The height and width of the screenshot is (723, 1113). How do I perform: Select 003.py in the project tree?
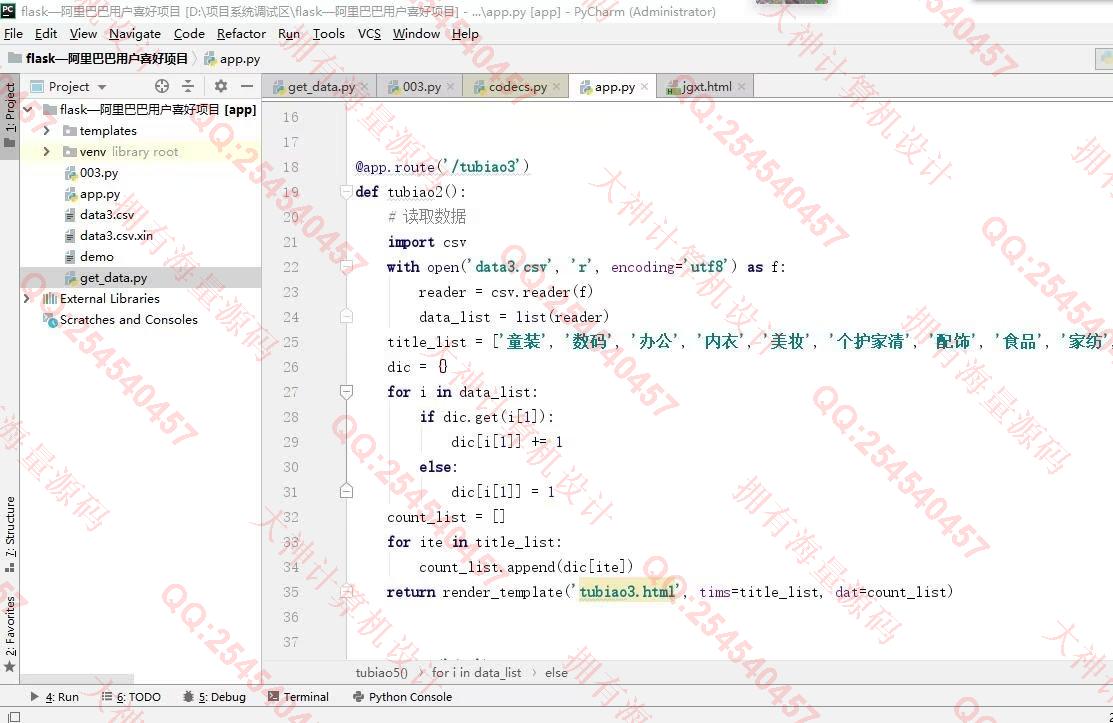pyautogui.click(x=99, y=173)
